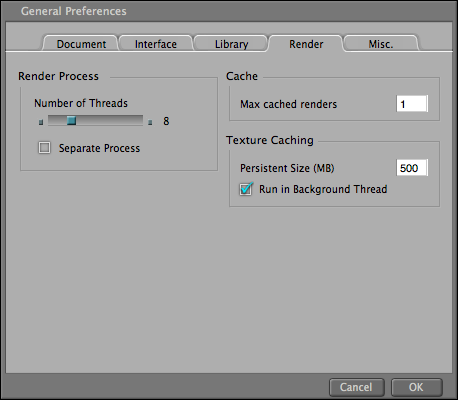The width and height of the screenshot is (458, 400).
Task: Enable the Separate Process checkbox
Action: point(45,148)
